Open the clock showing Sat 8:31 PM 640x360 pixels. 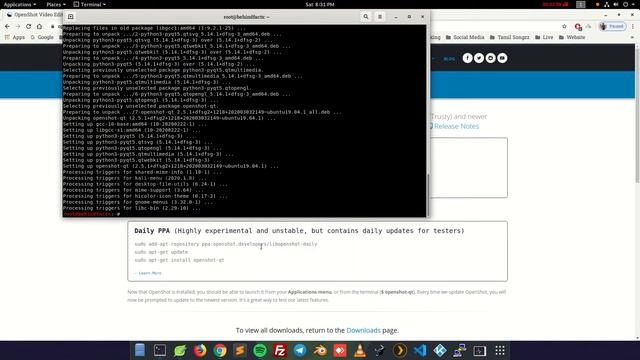pos(320,4)
